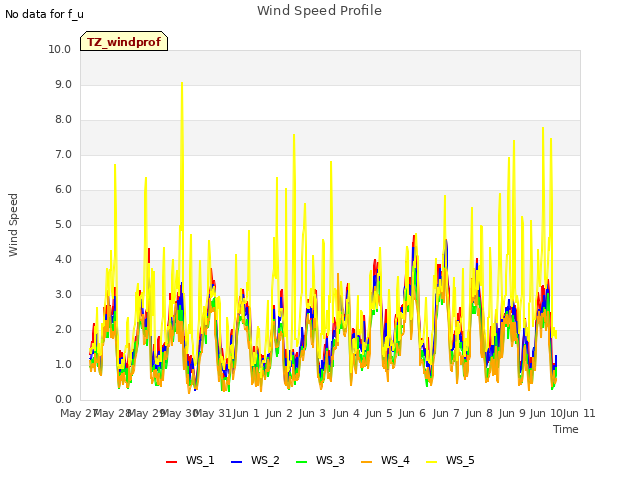The width and height of the screenshot is (640, 480).
Task: Click the tallest yellow WS_5 peak near 9.0
Action: (x=182, y=84)
